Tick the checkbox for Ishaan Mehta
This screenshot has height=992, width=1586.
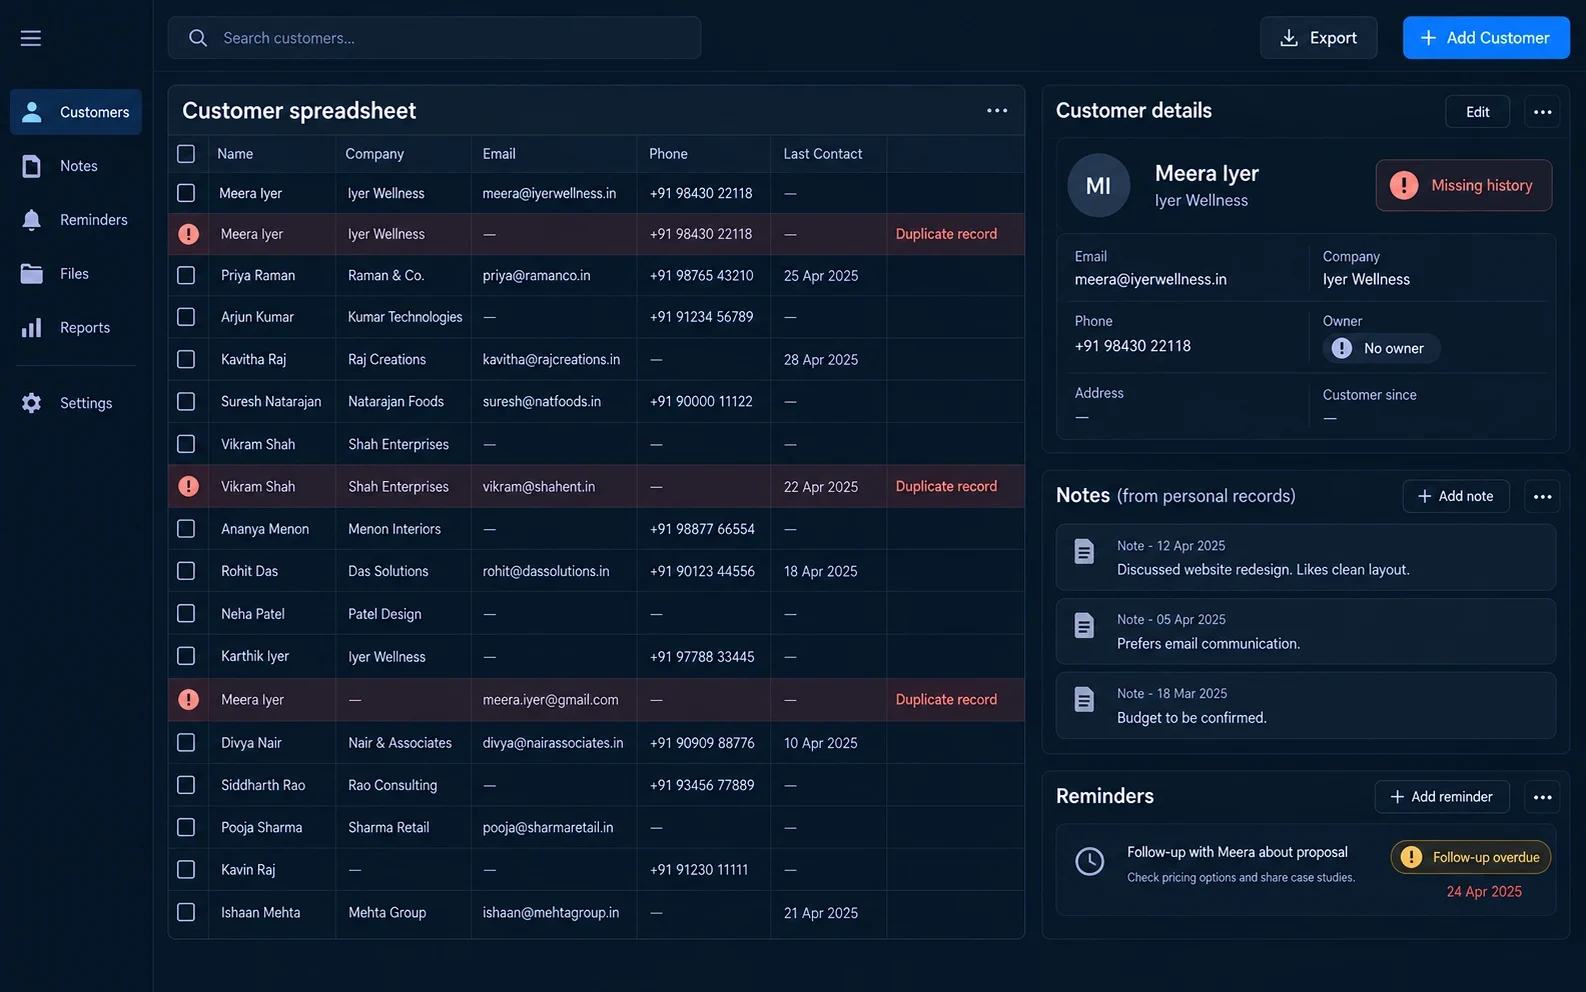click(186, 912)
